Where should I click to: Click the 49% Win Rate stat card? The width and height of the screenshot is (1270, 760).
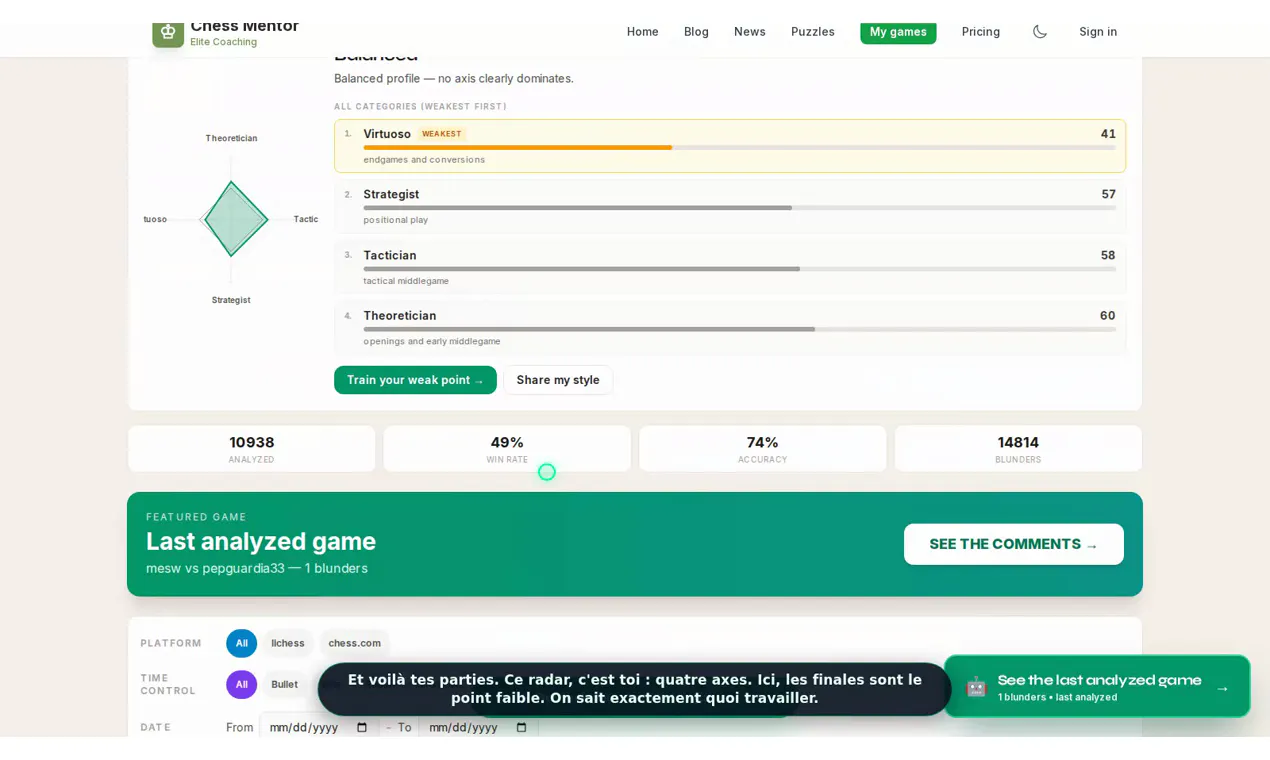tap(507, 448)
